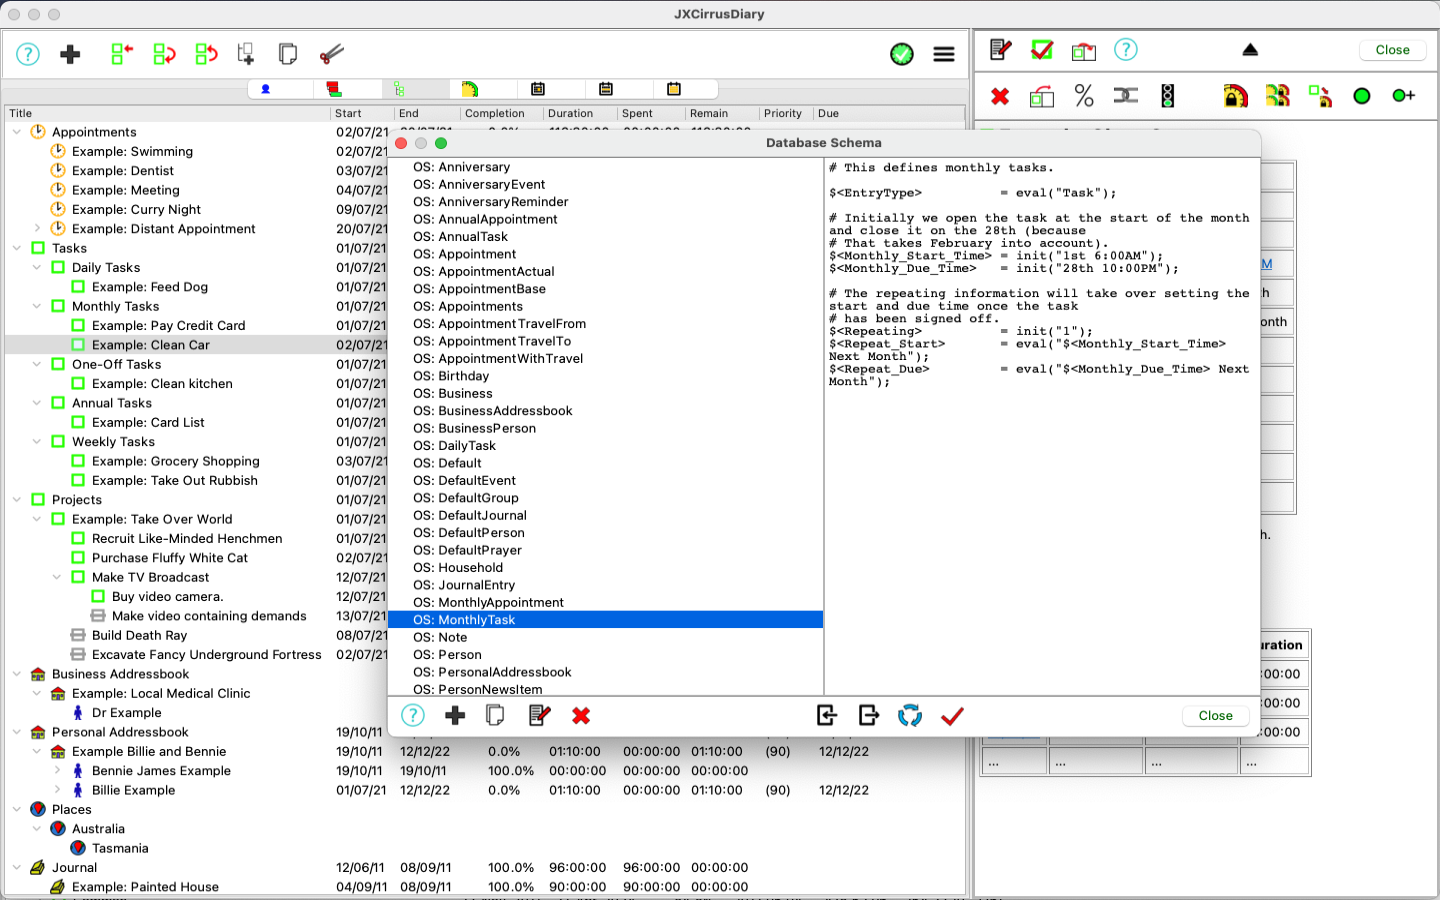
Task: Click the green boxes icon with left arrow
Action: coord(122,54)
